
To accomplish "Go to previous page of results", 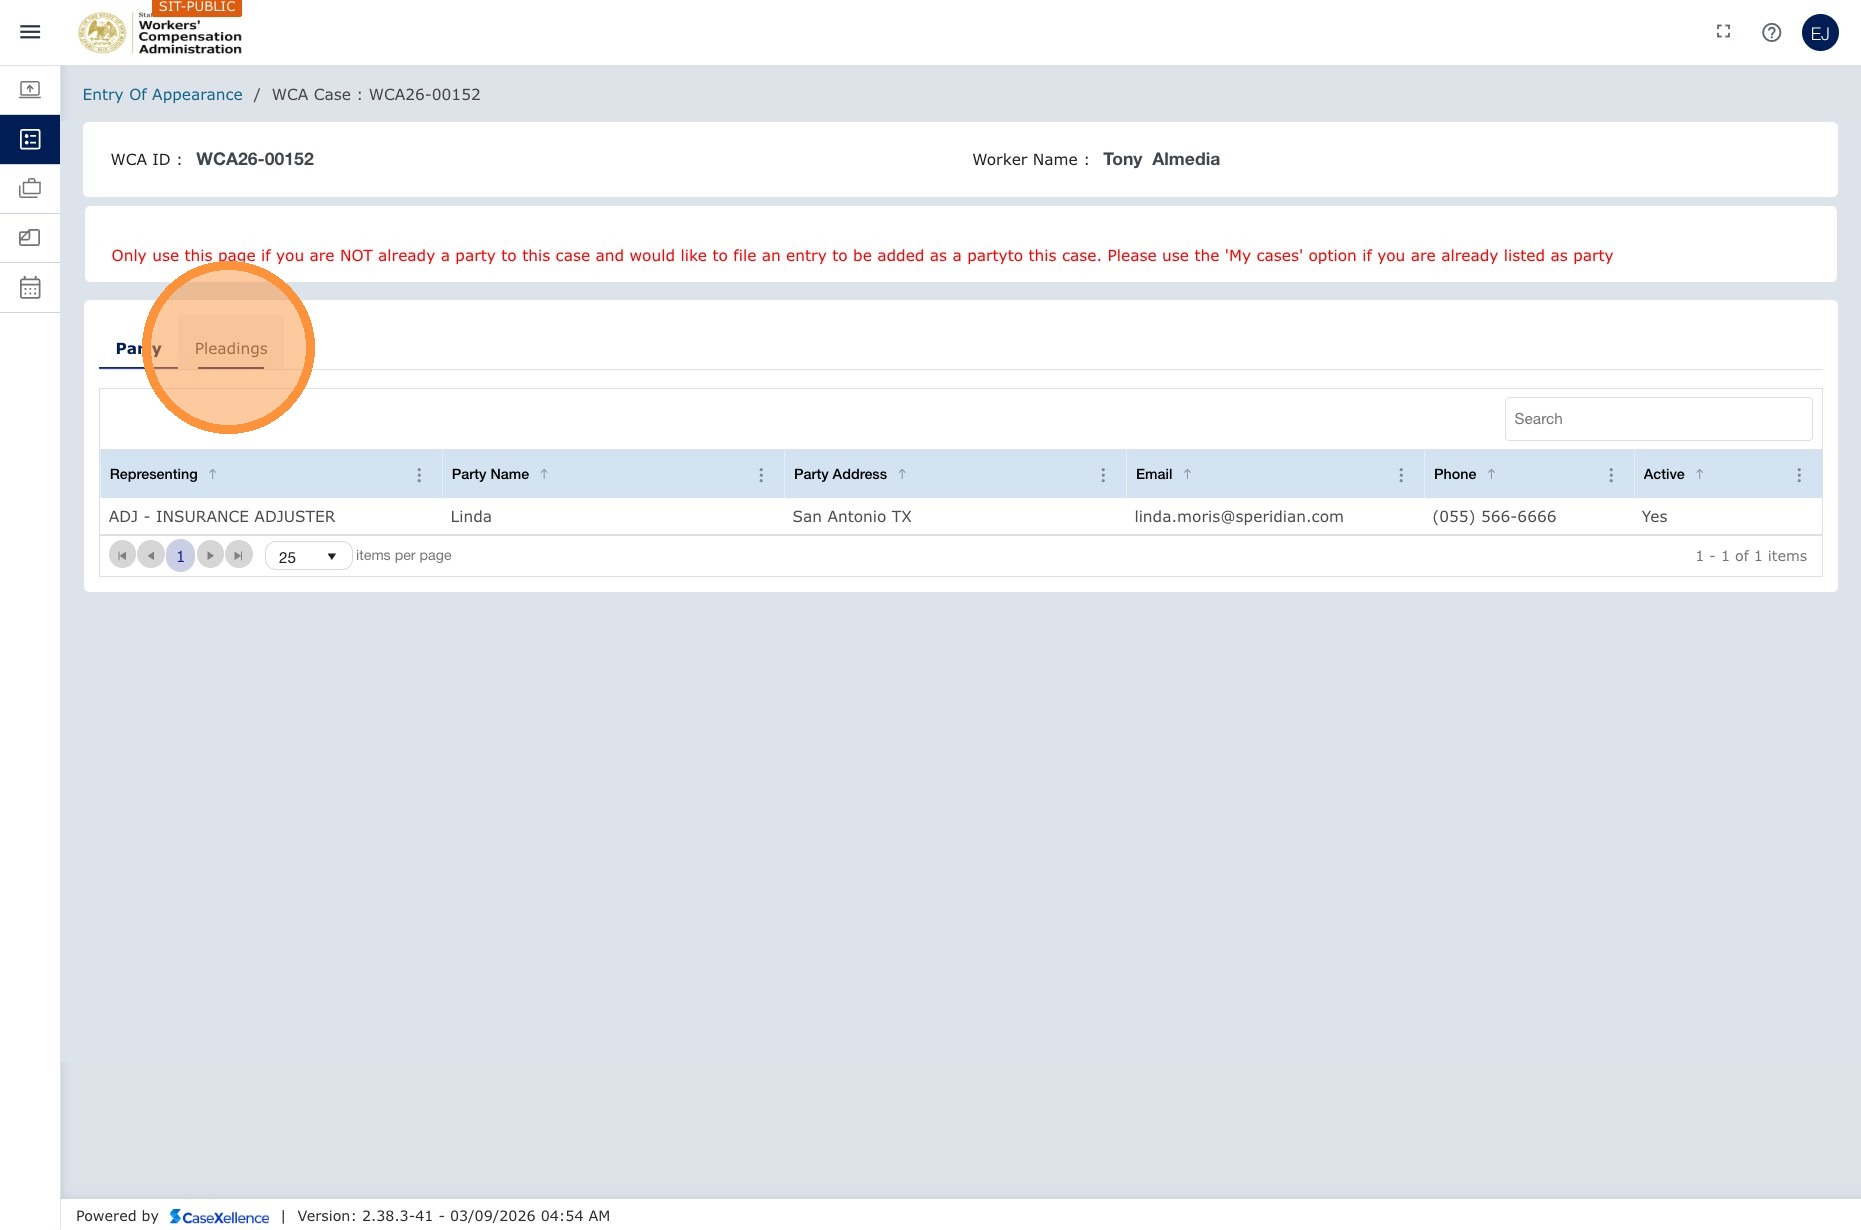I will pos(151,556).
